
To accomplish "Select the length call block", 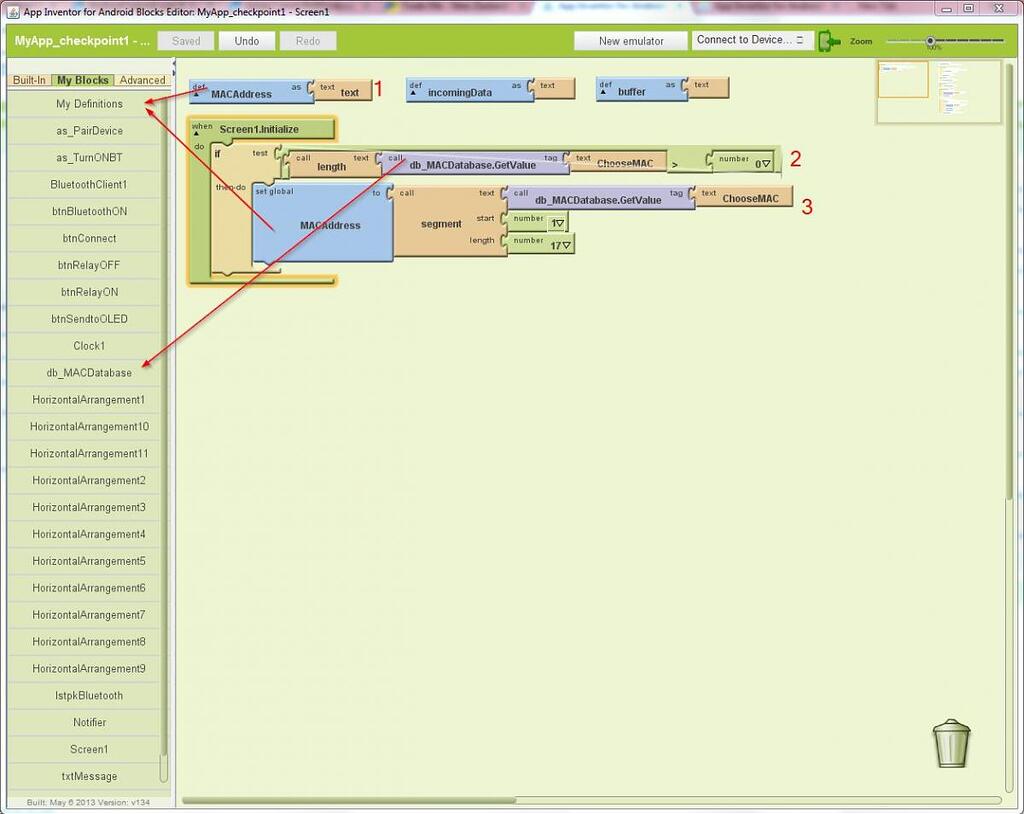I will 331,166.
